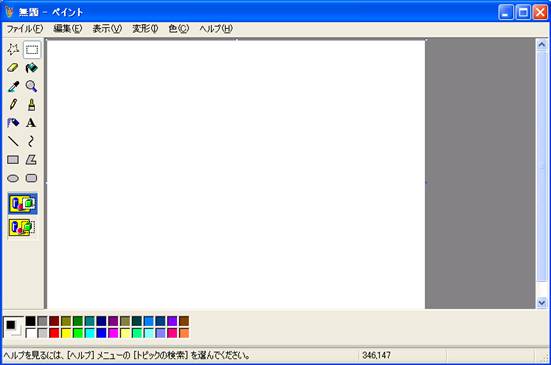Viewport: 551px width, 365px height.
Task: Select the Text tool labeled A
Action: 32,123
